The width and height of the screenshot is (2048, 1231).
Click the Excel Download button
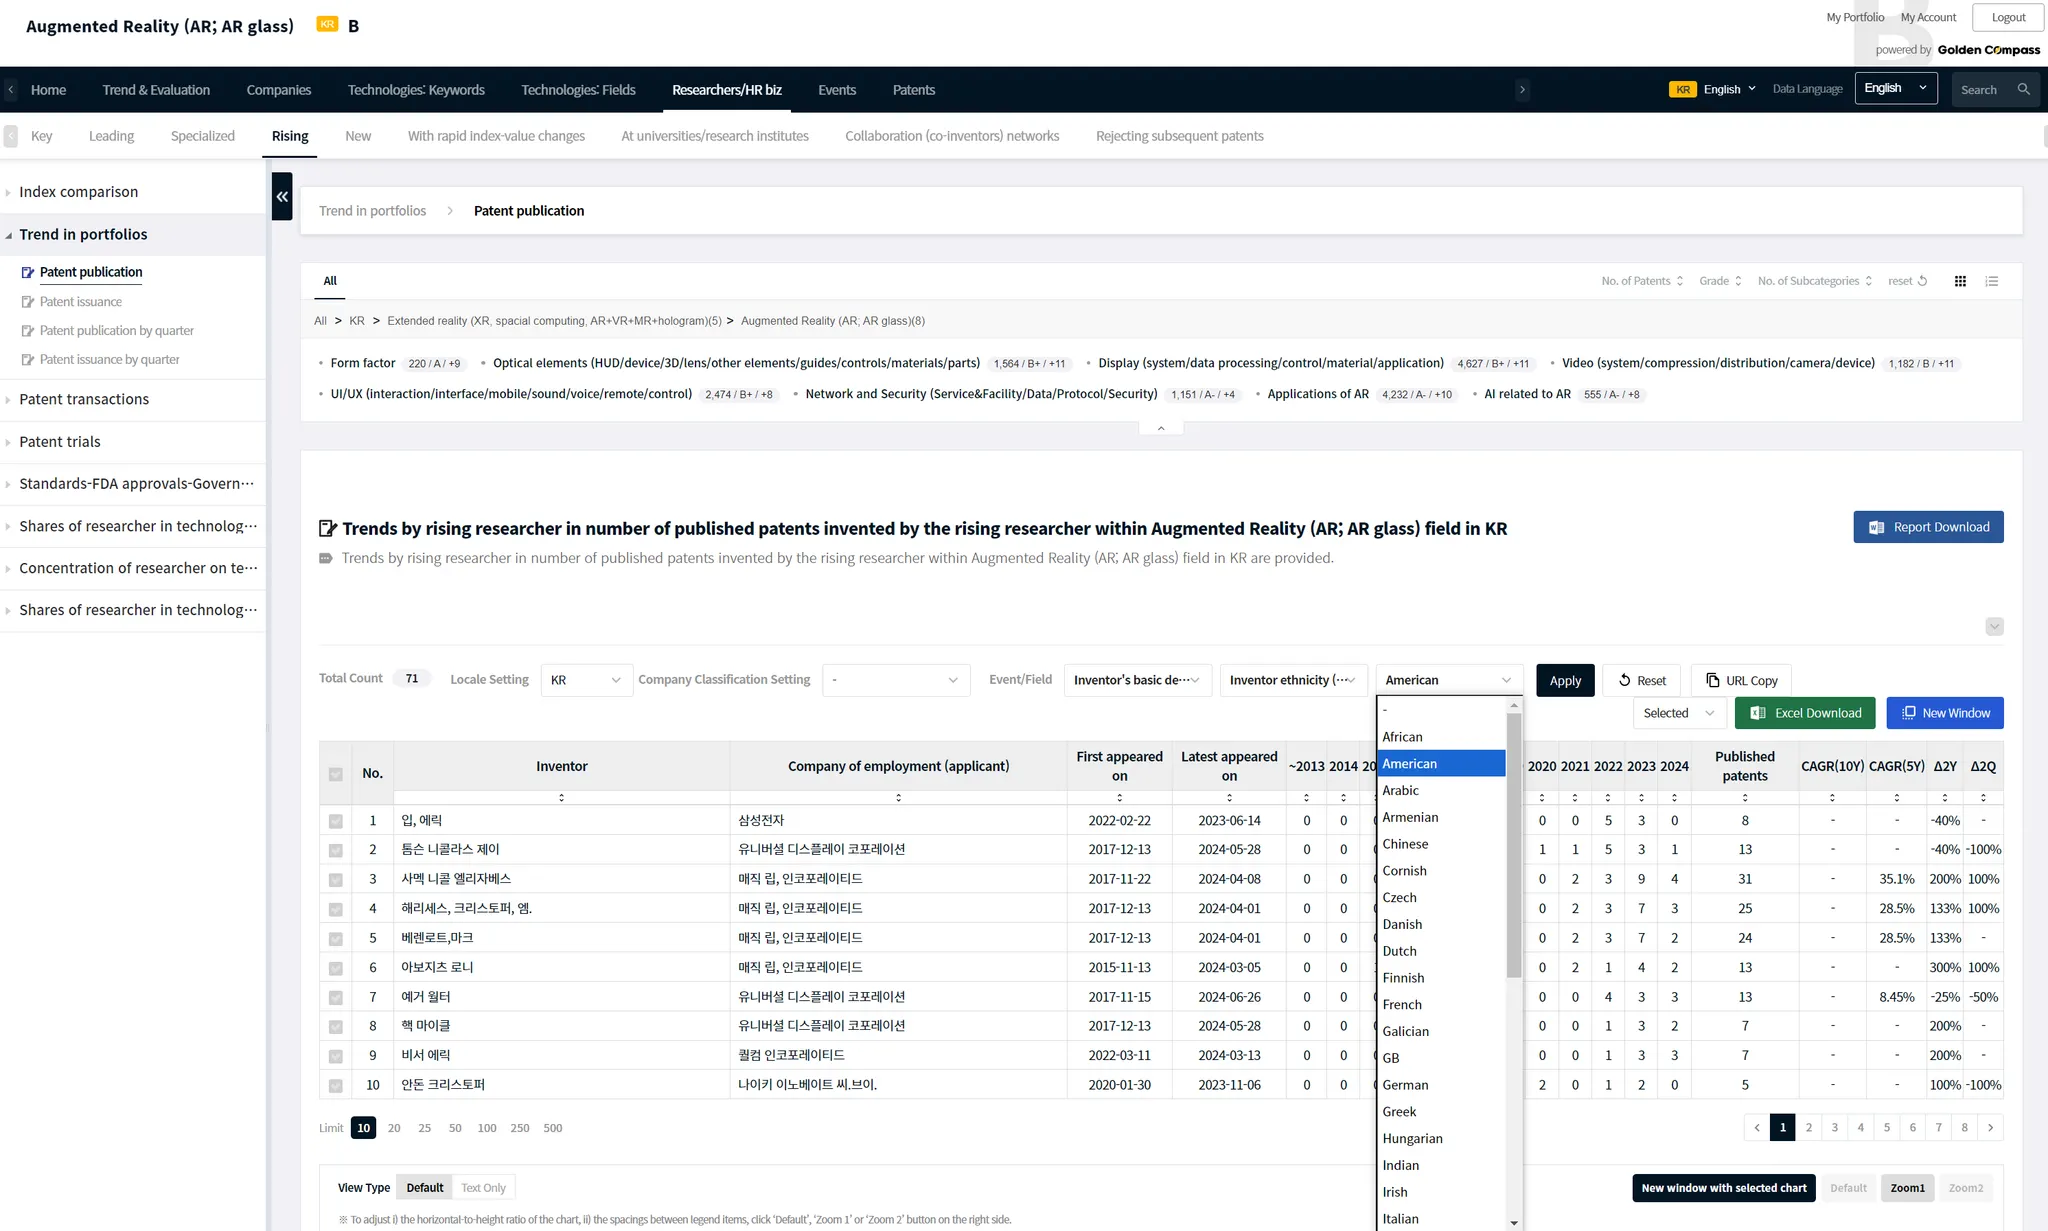click(1805, 713)
